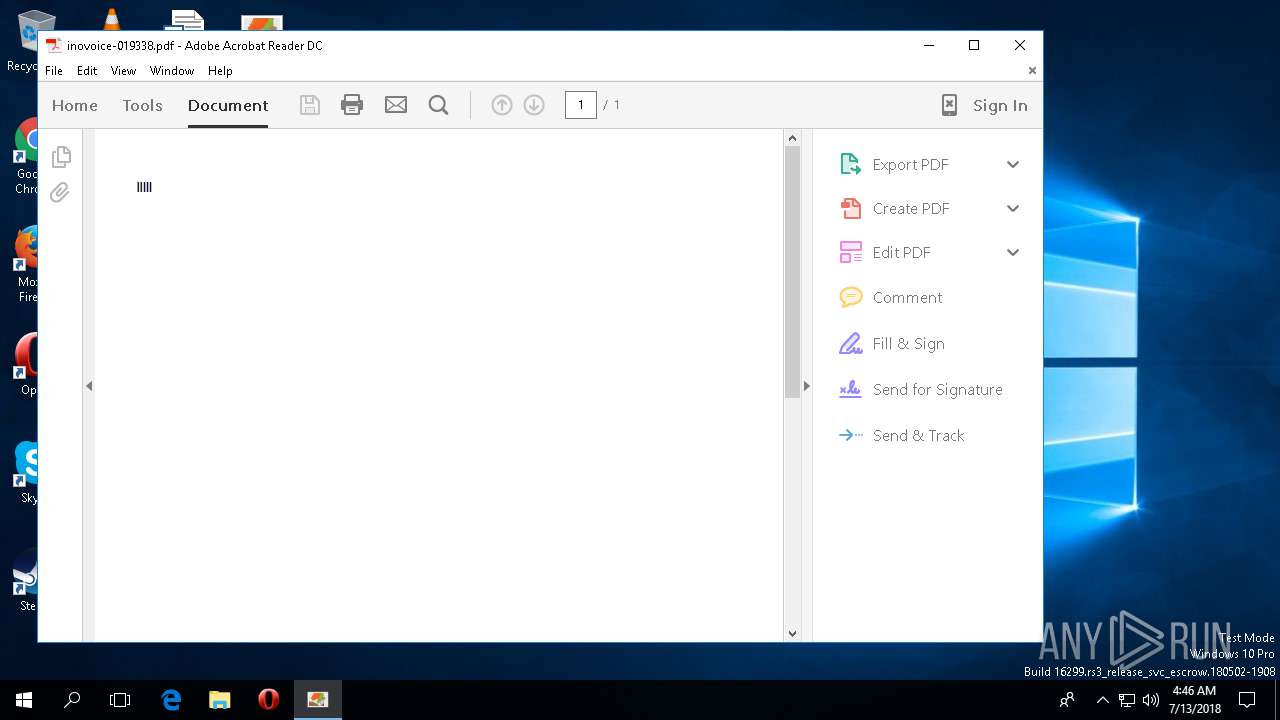
Task: Click the volume speaker tray icon
Action: pyautogui.click(x=1150, y=700)
